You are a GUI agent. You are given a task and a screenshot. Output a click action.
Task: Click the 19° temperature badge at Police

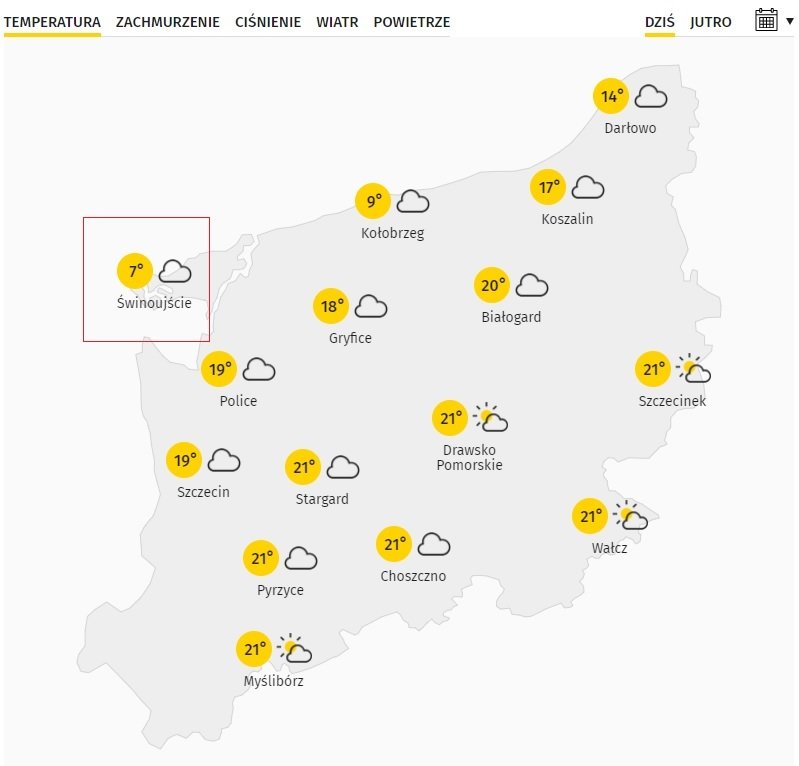point(219,369)
